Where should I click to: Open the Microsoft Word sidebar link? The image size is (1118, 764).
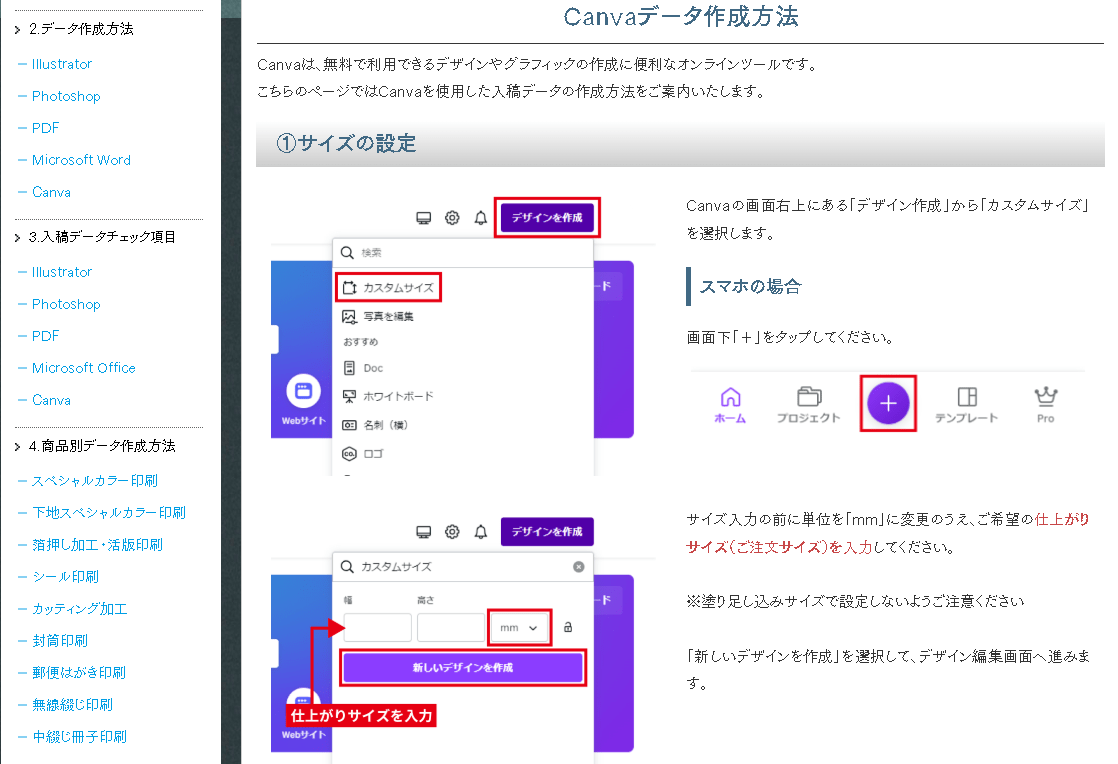pyautogui.click(x=81, y=160)
